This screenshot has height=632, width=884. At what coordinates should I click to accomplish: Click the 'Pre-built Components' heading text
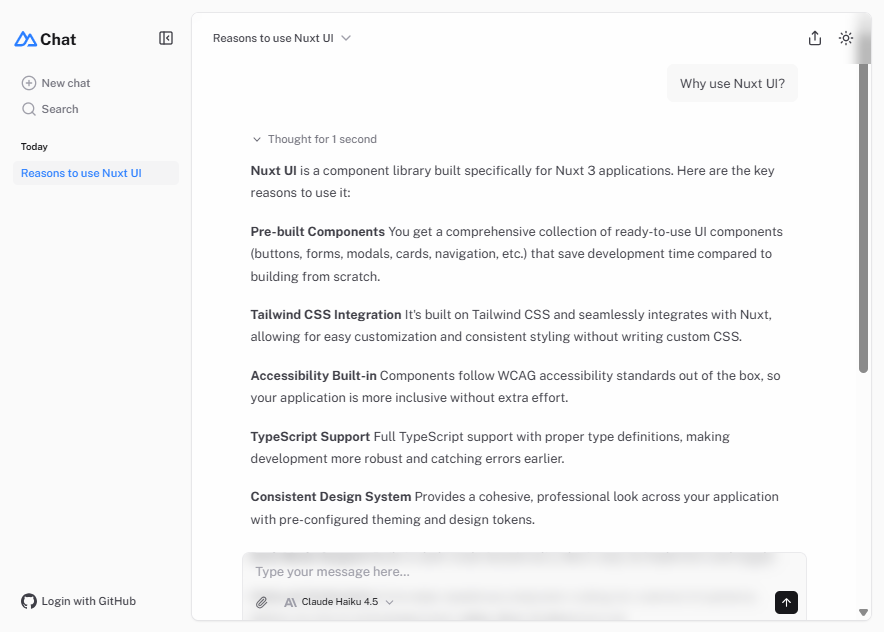pos(317,232)
